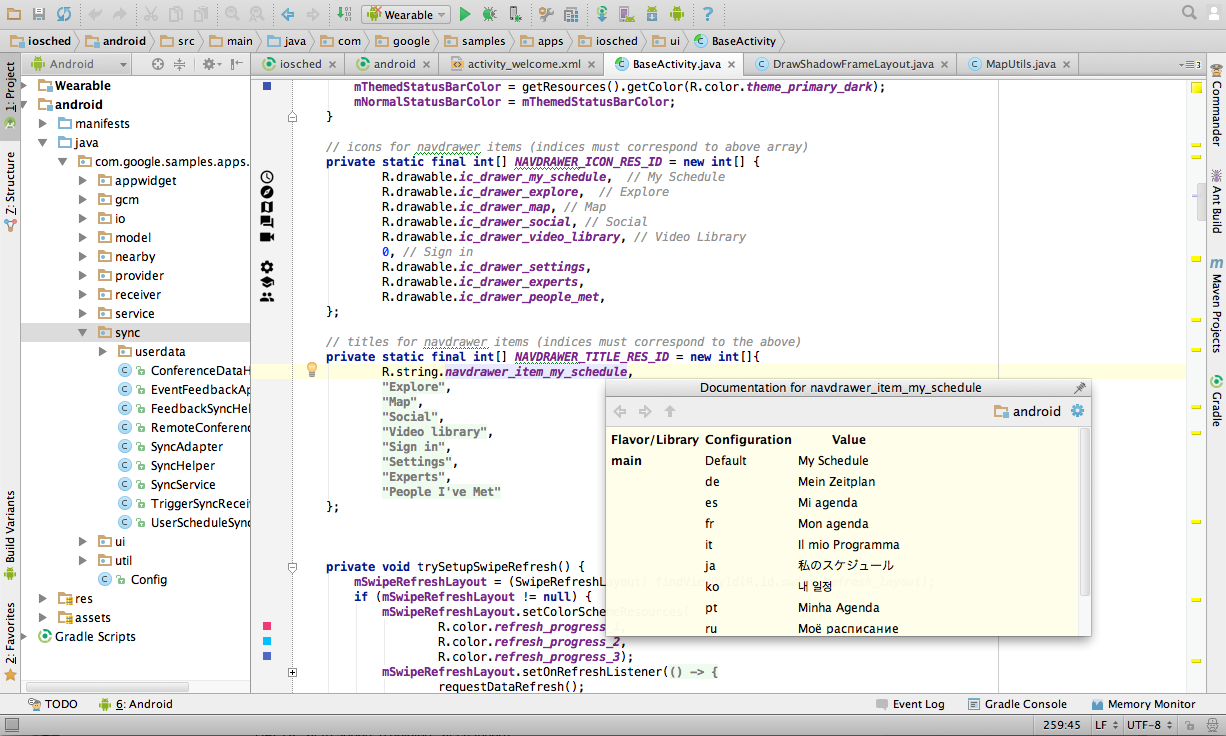The height and width of the screenshot is (736, 1226).
Task: Click the Event Log button
Action: pos(909,704)
